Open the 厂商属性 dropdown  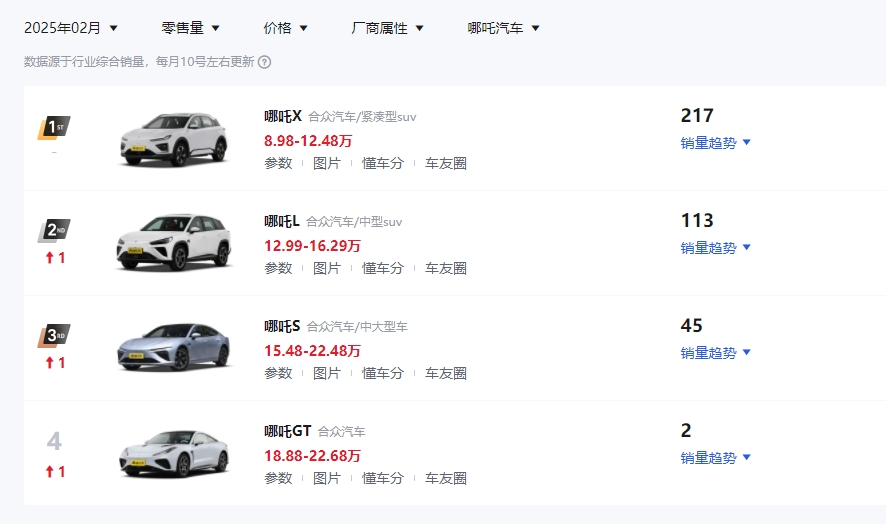(387, 28)
